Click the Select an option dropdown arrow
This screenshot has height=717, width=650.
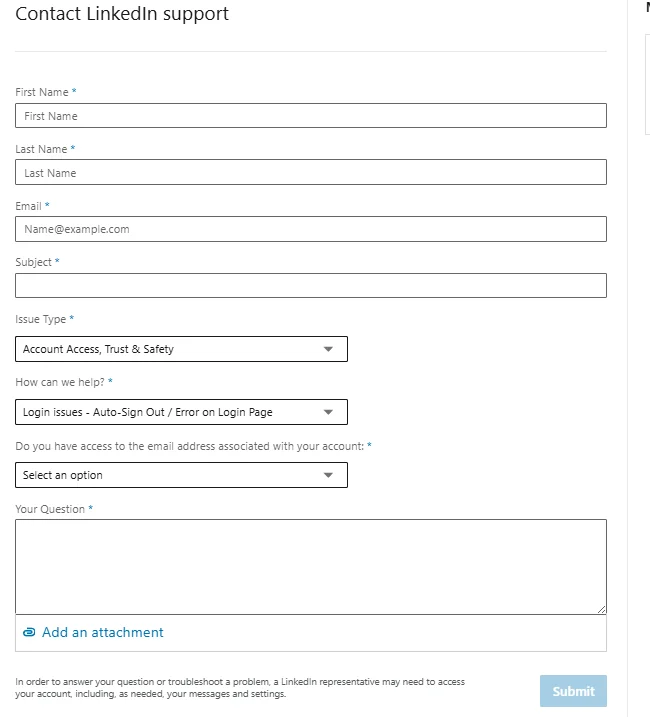tap(328, 476)
